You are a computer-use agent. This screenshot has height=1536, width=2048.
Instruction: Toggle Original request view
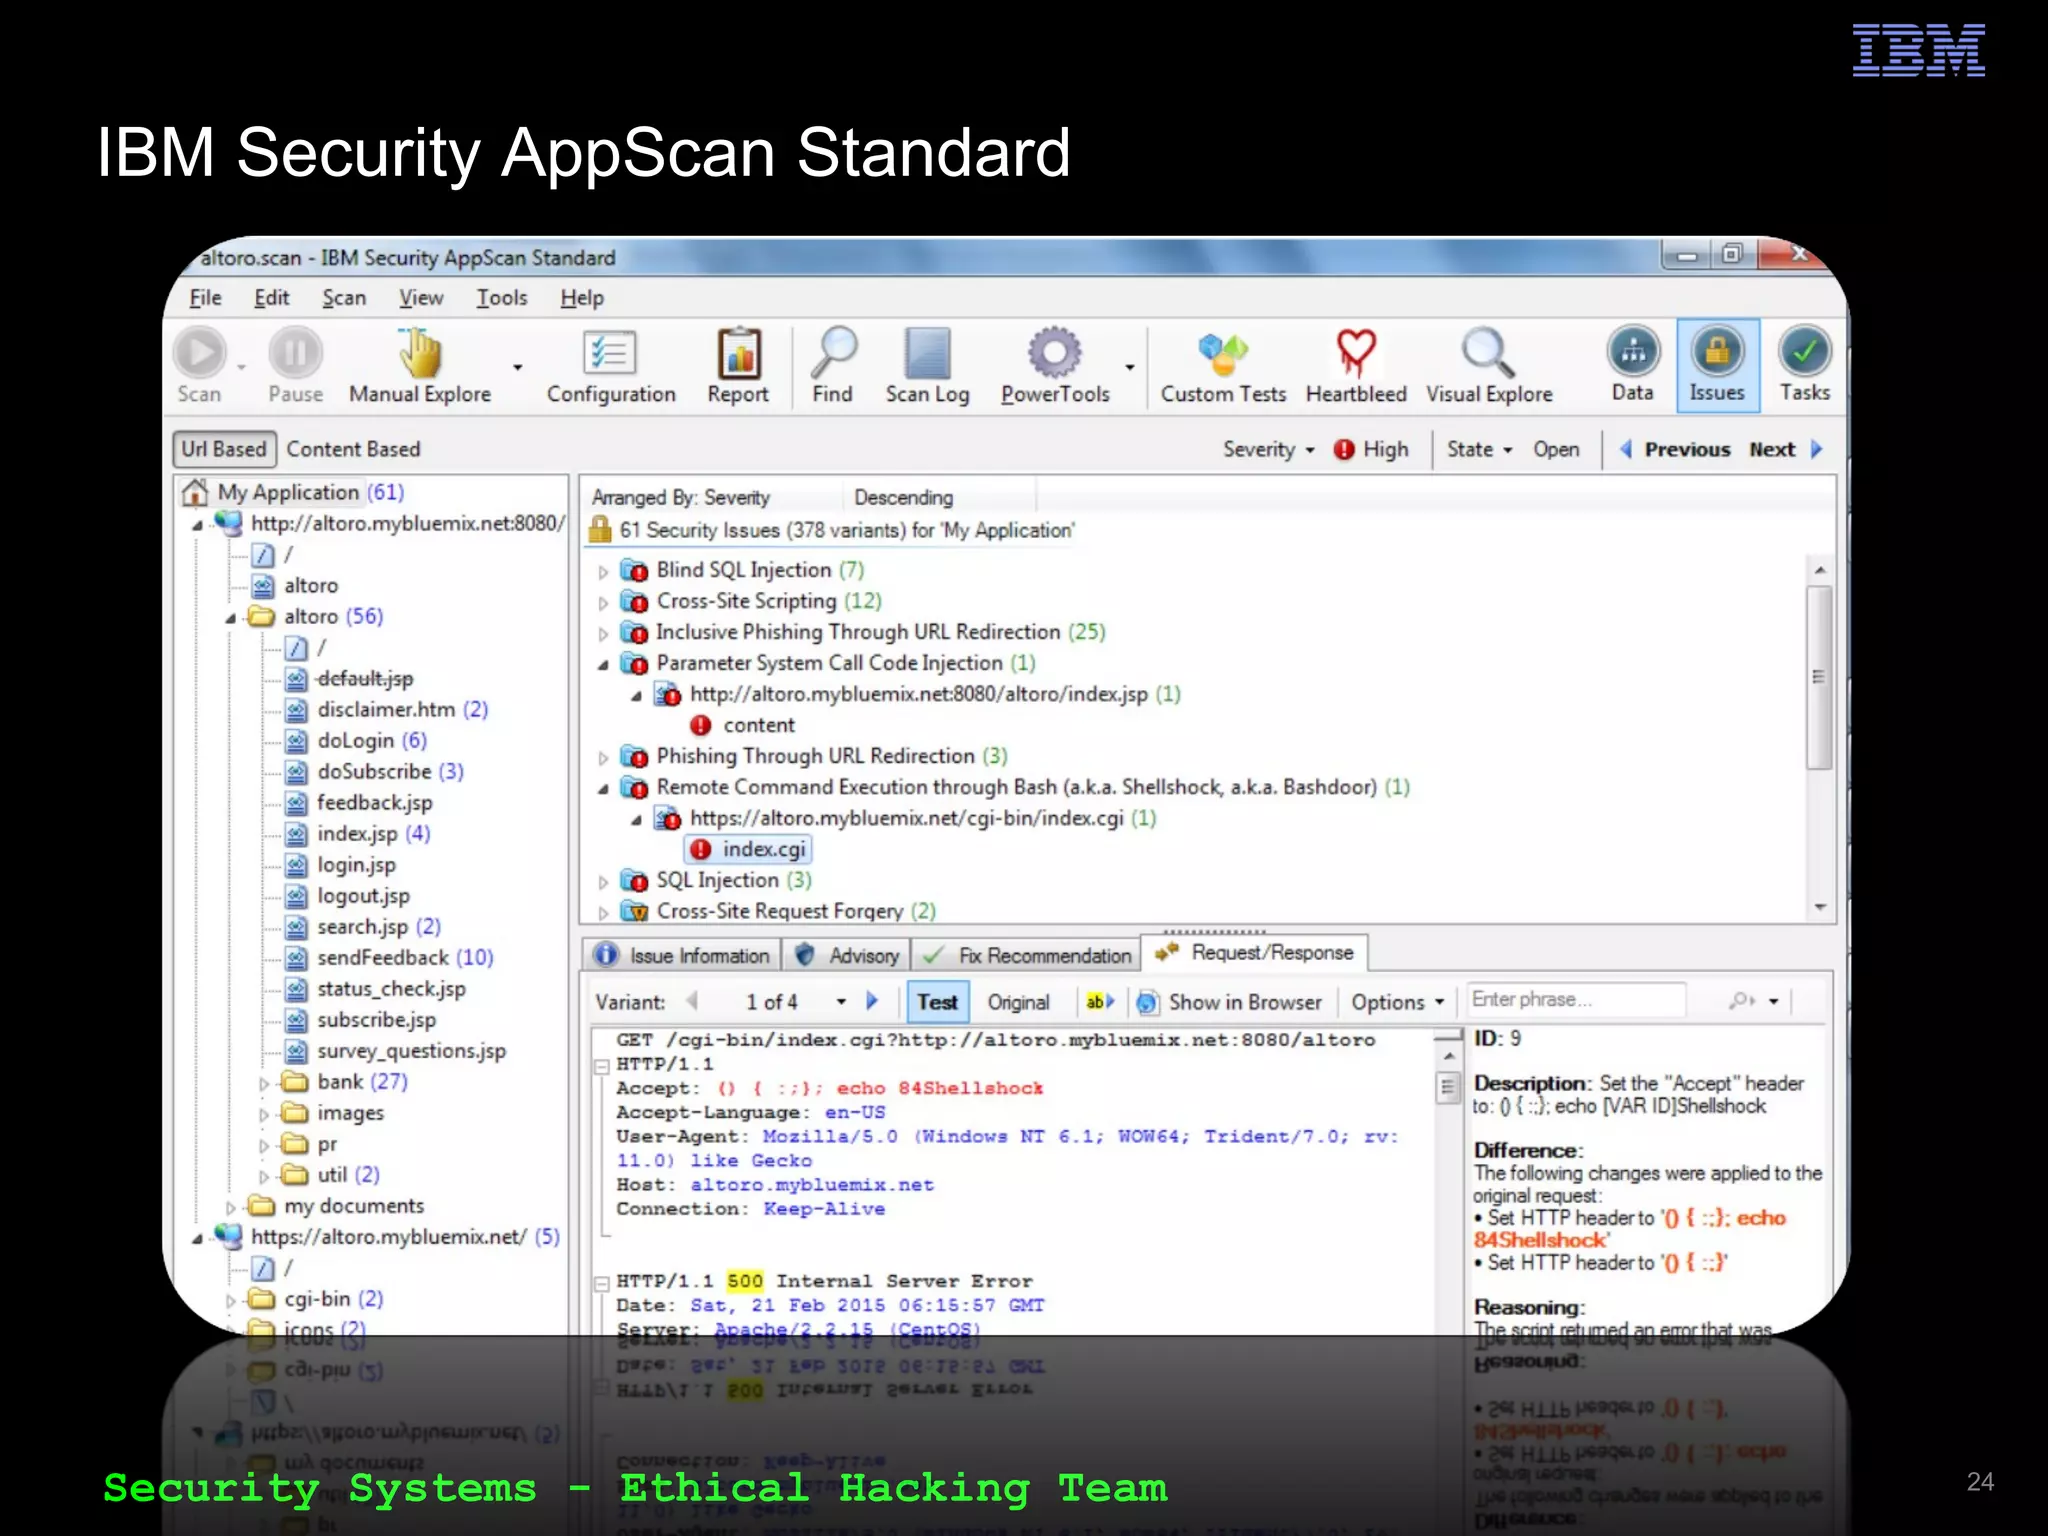click(x=1018, y=1002)
